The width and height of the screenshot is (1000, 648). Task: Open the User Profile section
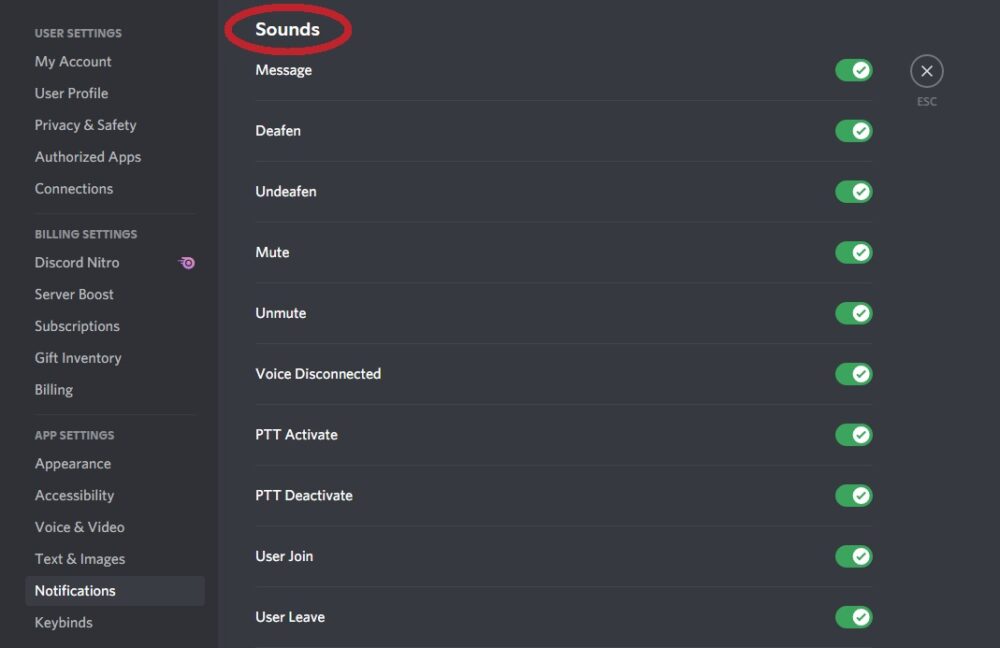70,93
